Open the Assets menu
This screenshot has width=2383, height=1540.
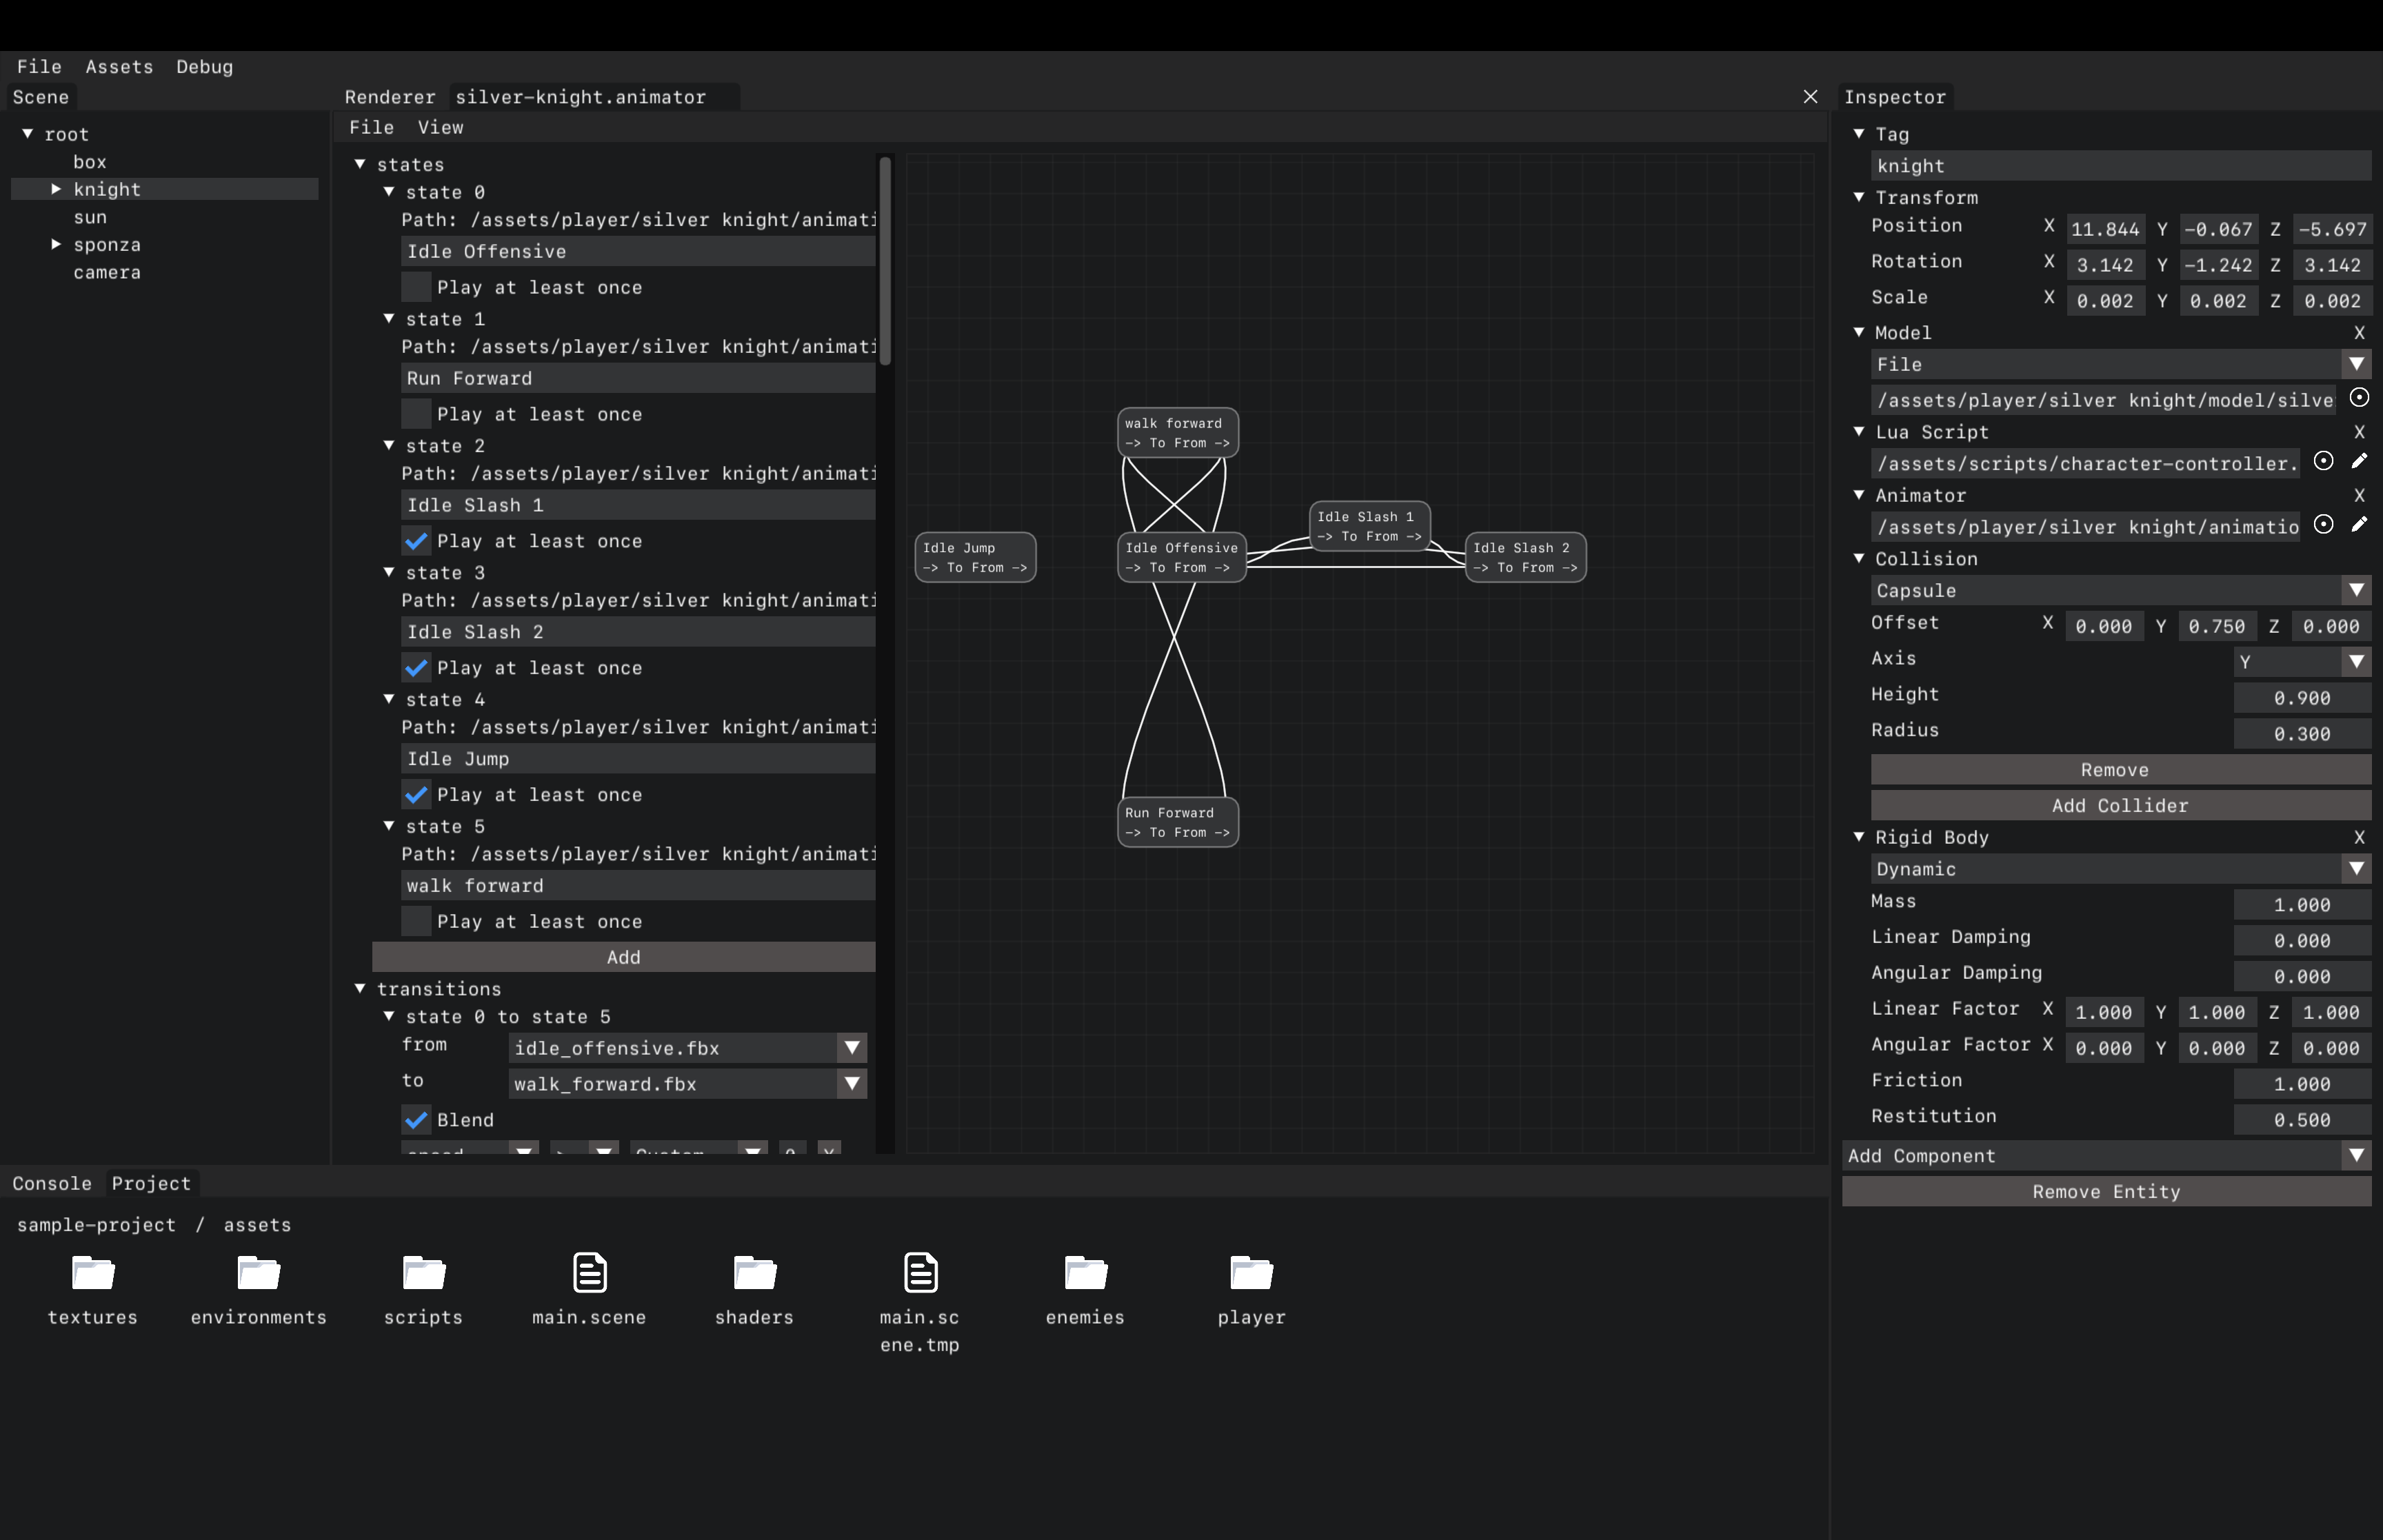pos(119,67)
